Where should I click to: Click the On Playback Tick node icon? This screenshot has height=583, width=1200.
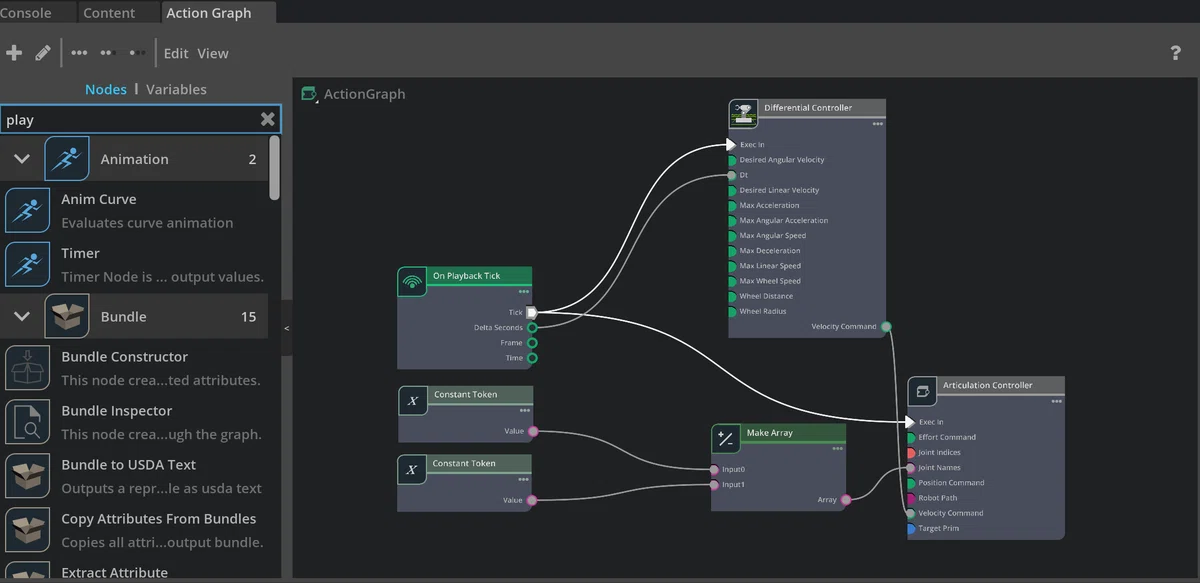pos(412,282)
